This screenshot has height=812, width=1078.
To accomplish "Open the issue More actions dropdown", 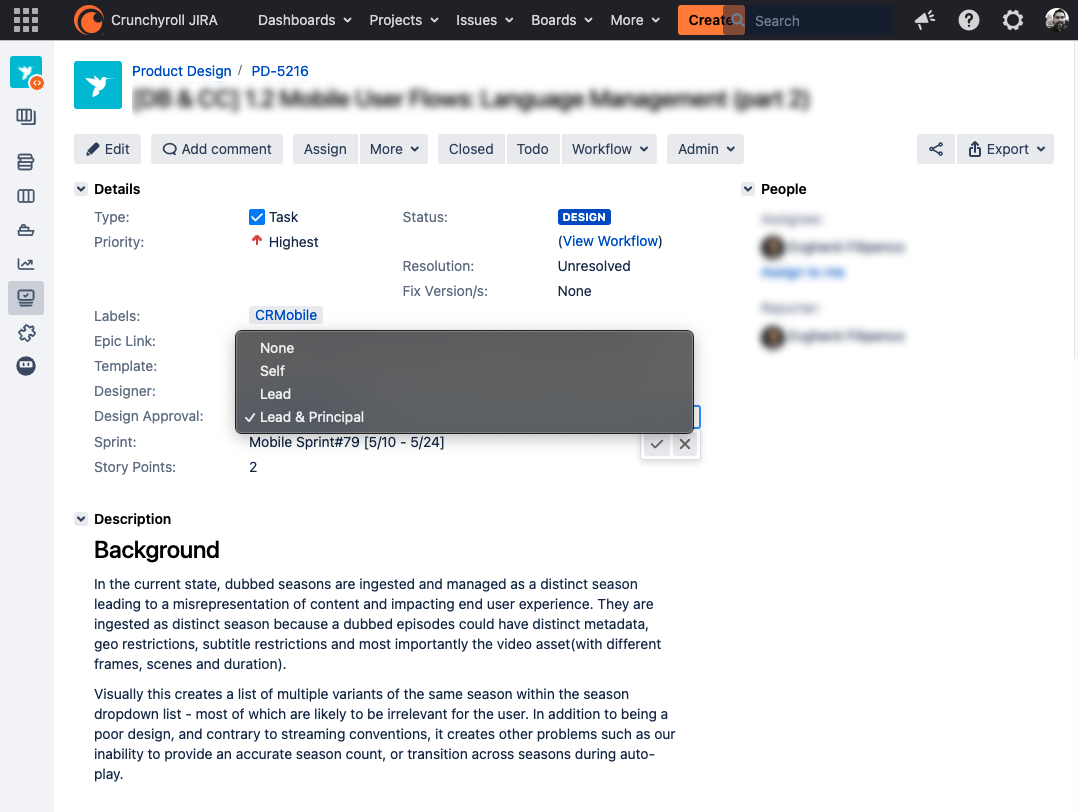I will 394,149.
